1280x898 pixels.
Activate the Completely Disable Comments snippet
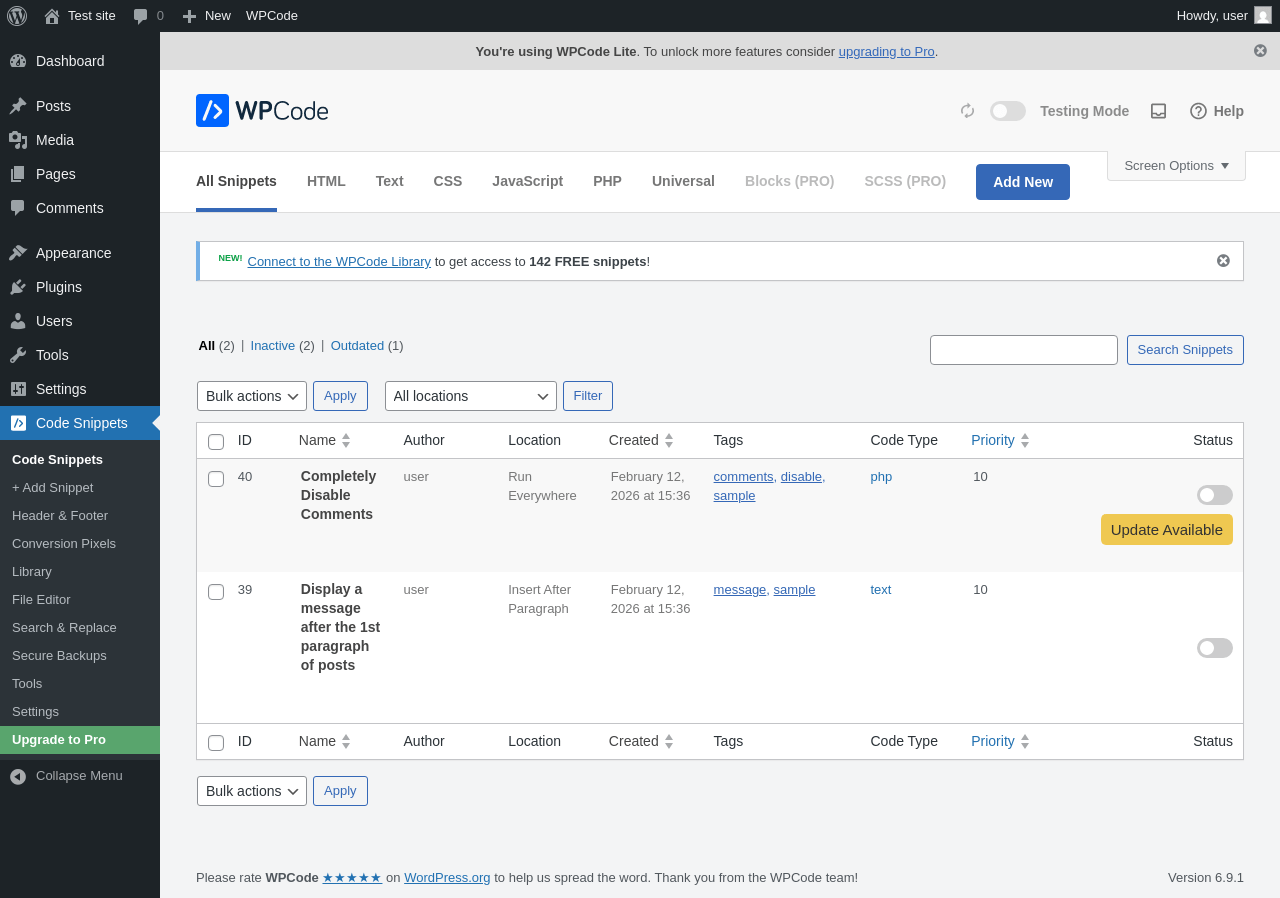pyautogui.click(x=1214, y=495)
